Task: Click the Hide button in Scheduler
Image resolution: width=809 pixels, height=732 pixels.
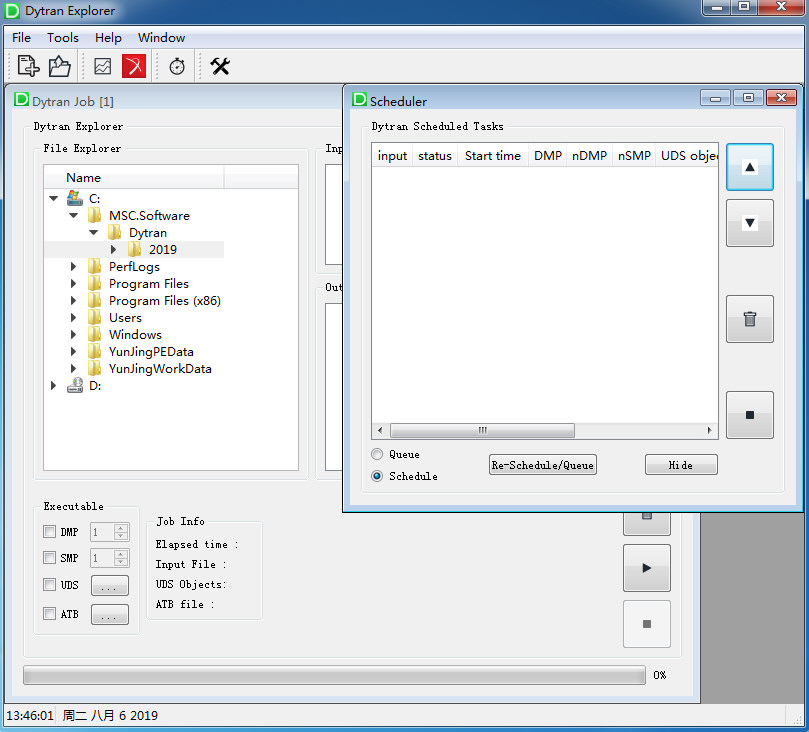Action: [x=680, y=465]
